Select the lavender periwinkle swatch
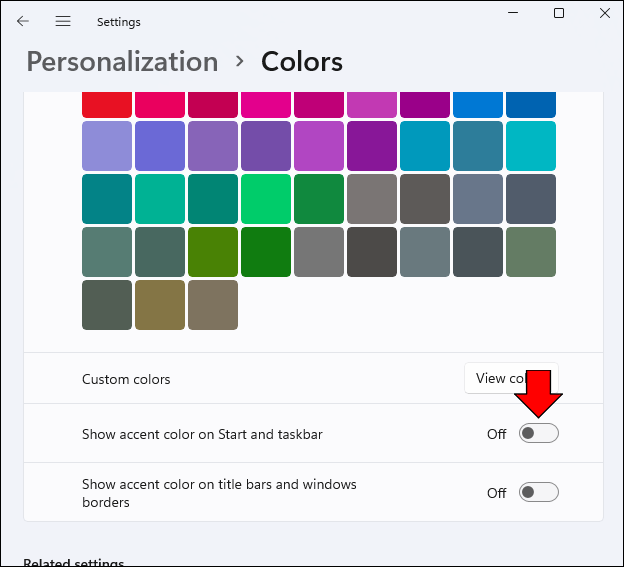This screenshot has width=624, height=567. (107, 145)
